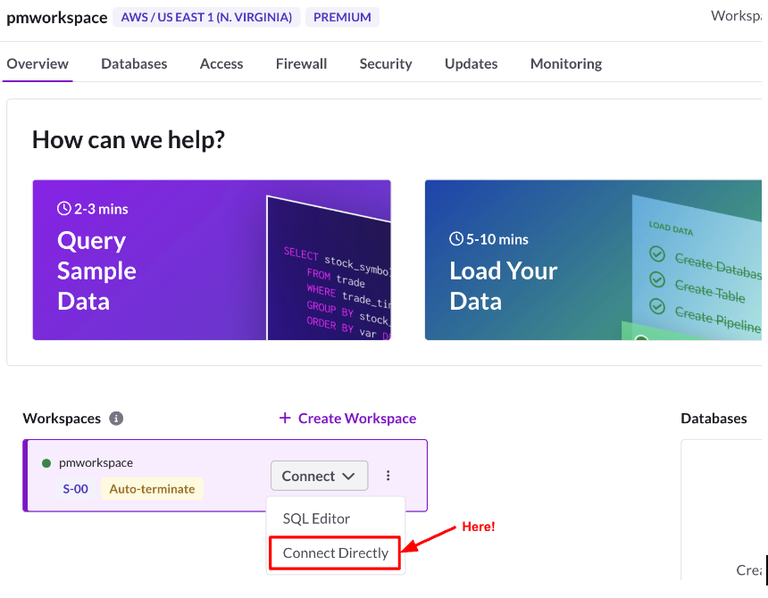Switch to the Databases tab
768x598 pixels.
[x=134, y=64]
